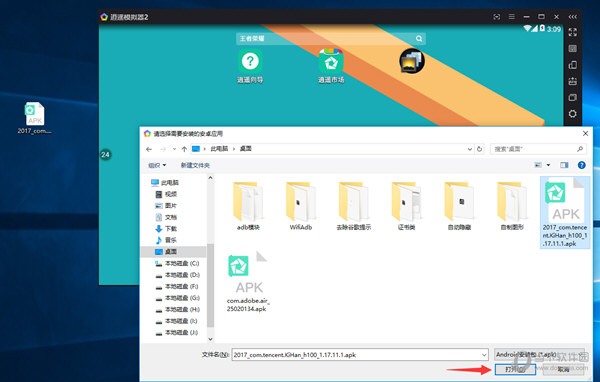Click the APK install icon in emulator sidebar
This screenshot has width=600, height=382.
point(572,81)
